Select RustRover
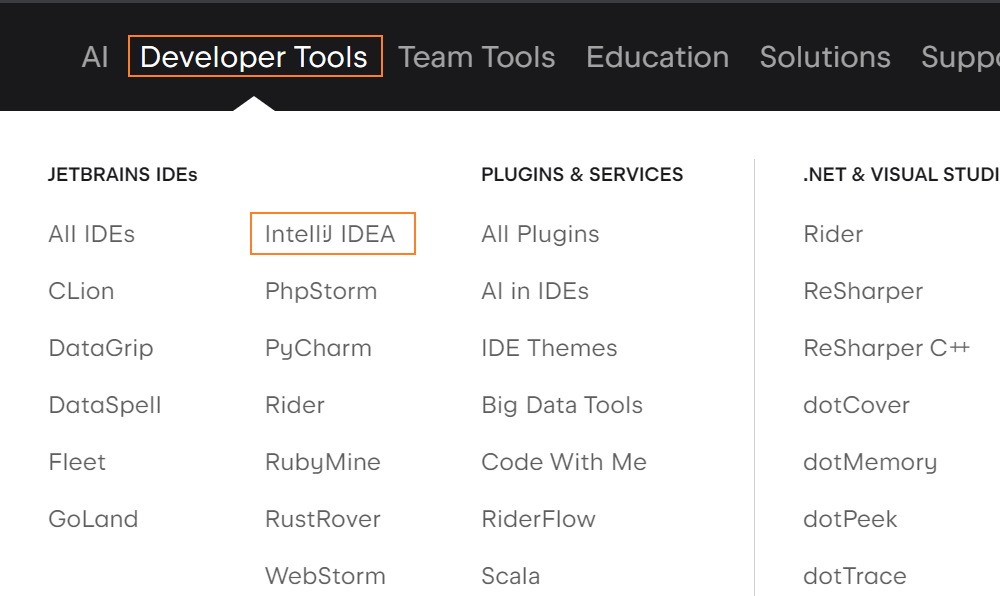Image resolution: width=1000 pixels, height=596 pixels. pos(322,519)
